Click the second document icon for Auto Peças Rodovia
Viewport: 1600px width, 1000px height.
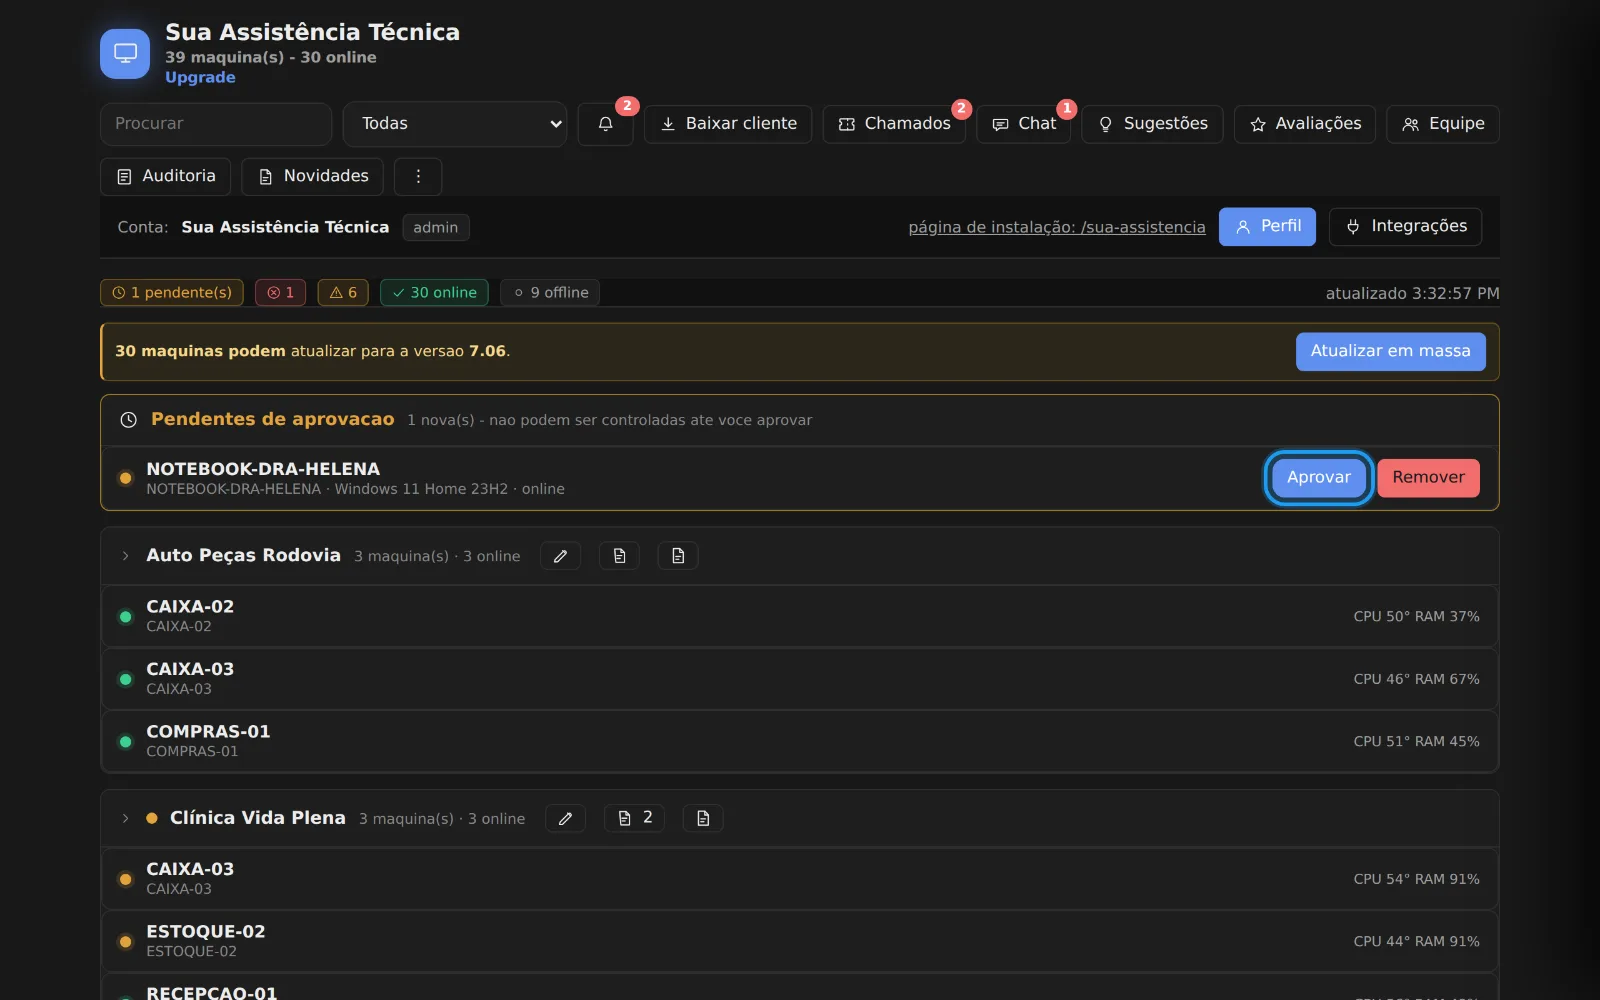[x=678, y=556]
